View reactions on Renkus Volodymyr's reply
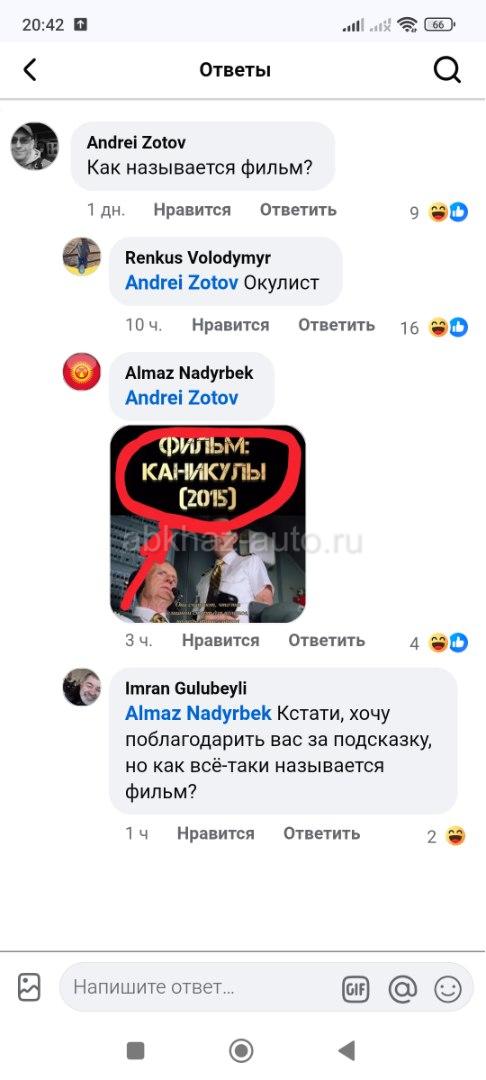This screenshot has width=486, height=1080. tap(434, 327)
